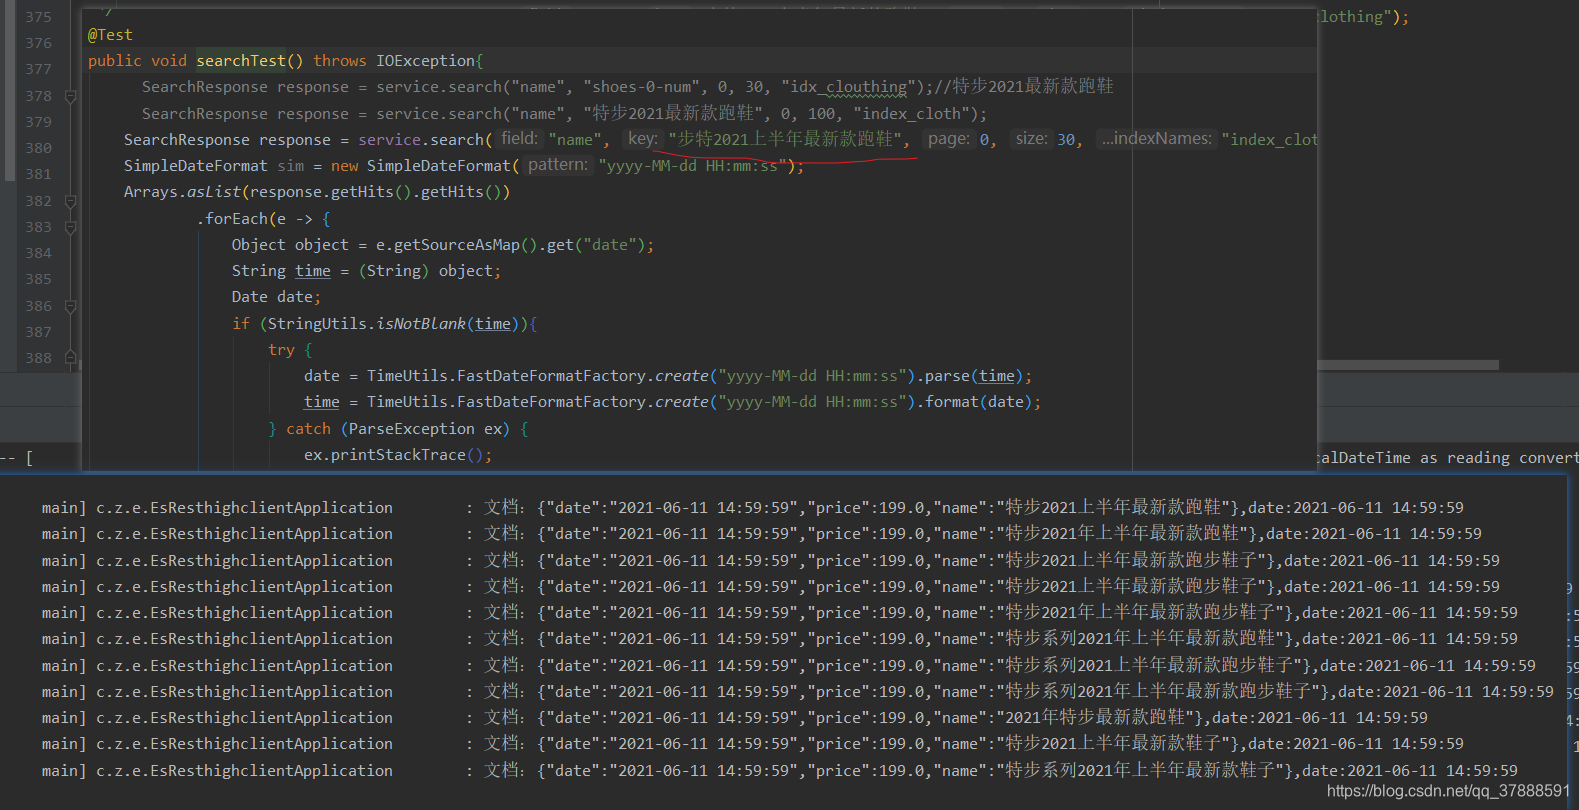
Task: Click the "field:" parameter hint
Action: [520, 139]
